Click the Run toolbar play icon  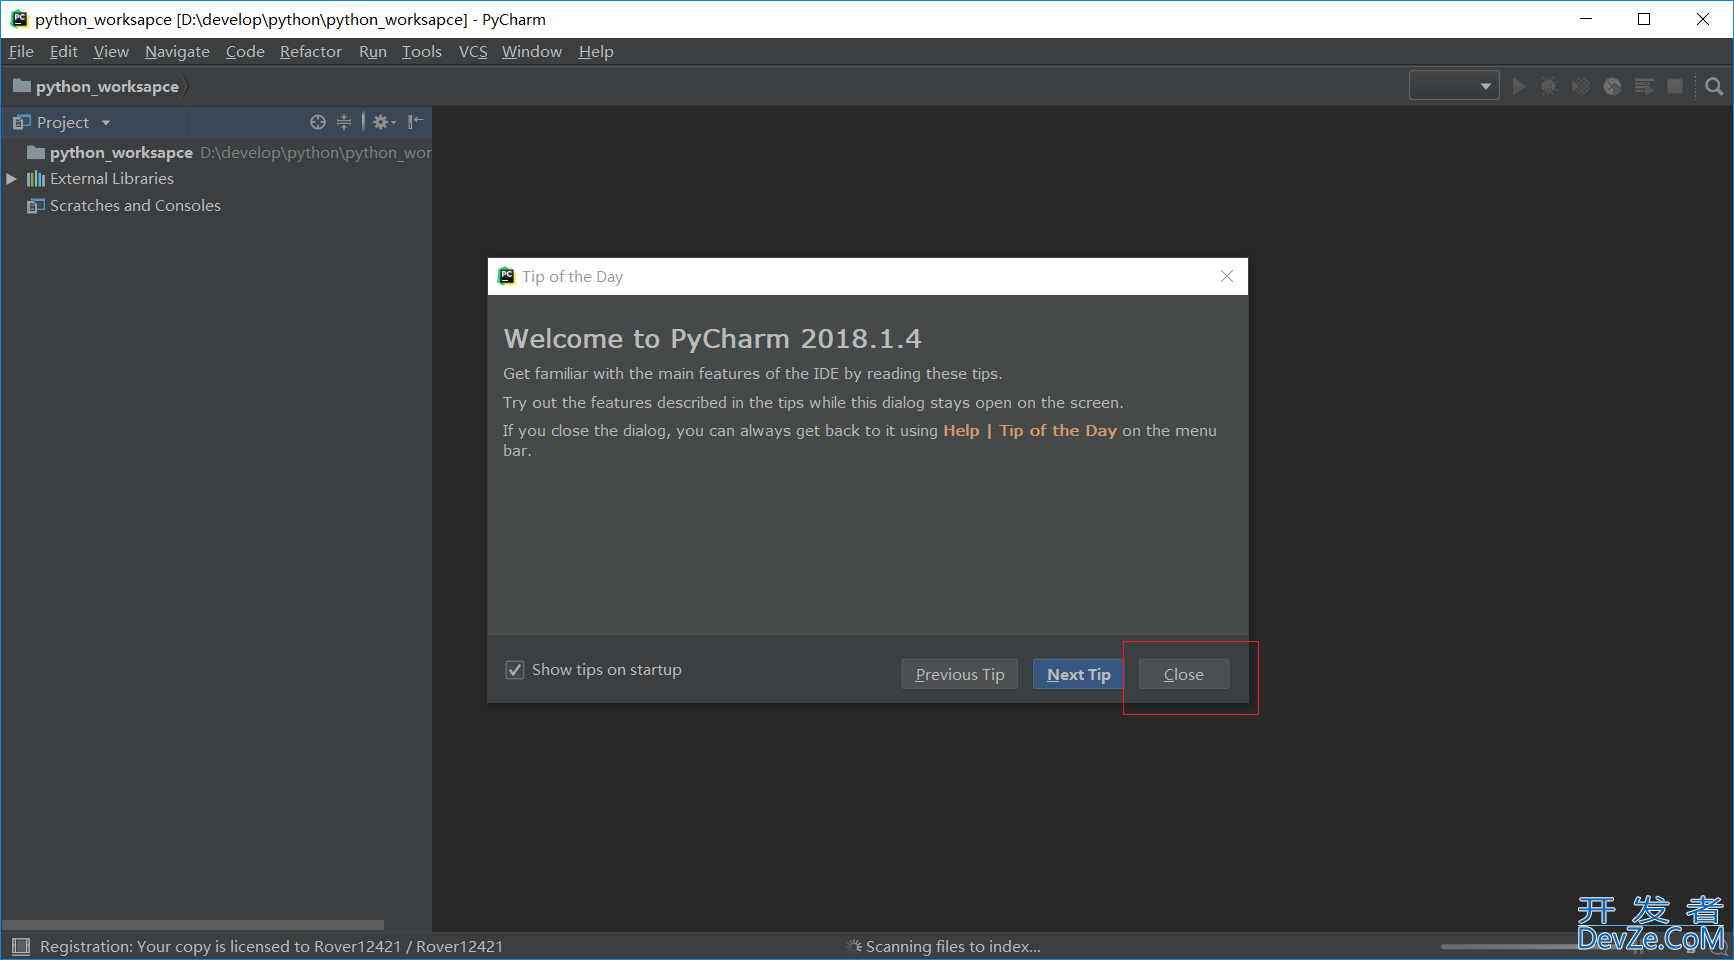1519,87
